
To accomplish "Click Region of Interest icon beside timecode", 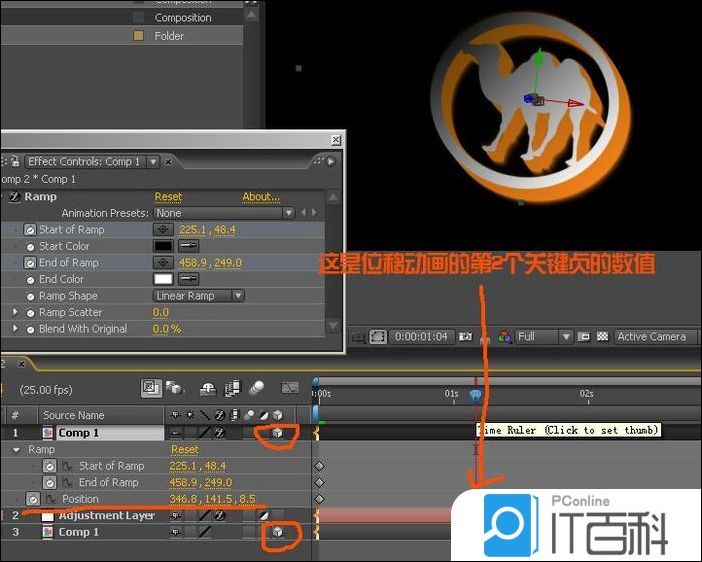I will coord(378,336).
